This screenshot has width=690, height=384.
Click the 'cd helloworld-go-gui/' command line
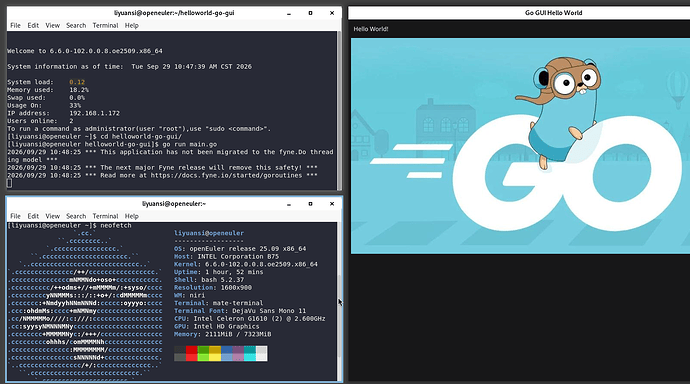point(94,136)
